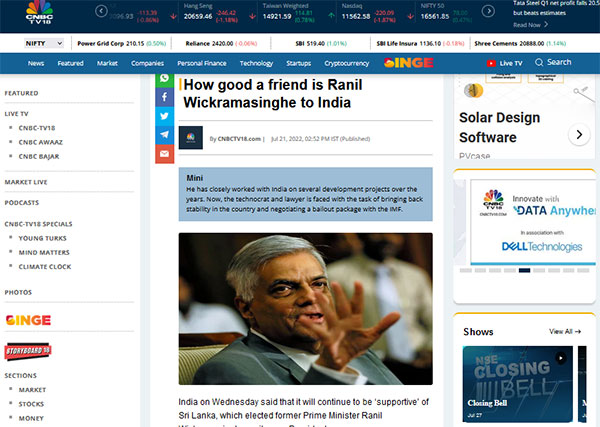The image size is (600, 427).
Task: Click the Search text in navigation bar
Action: click(559, 62)
